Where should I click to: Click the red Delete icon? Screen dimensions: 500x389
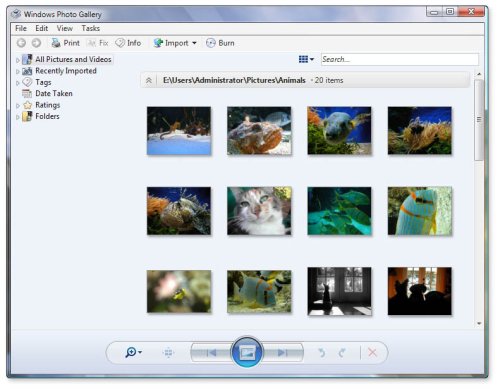coord(373,353)
